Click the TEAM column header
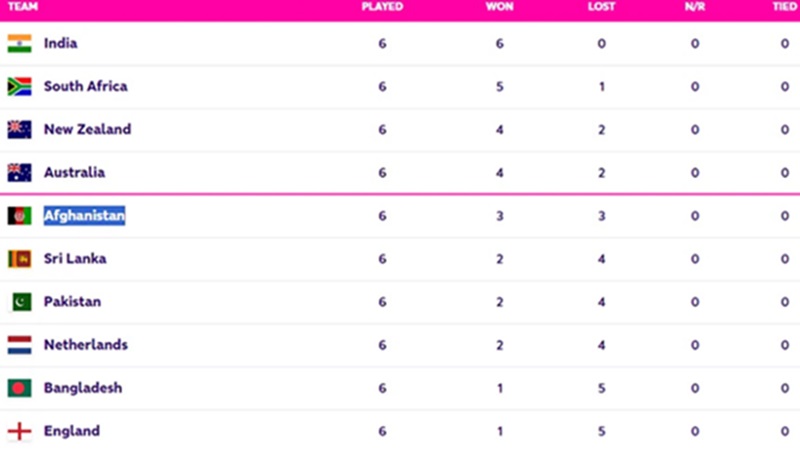 pyautogui.click(x=23, y=7)
